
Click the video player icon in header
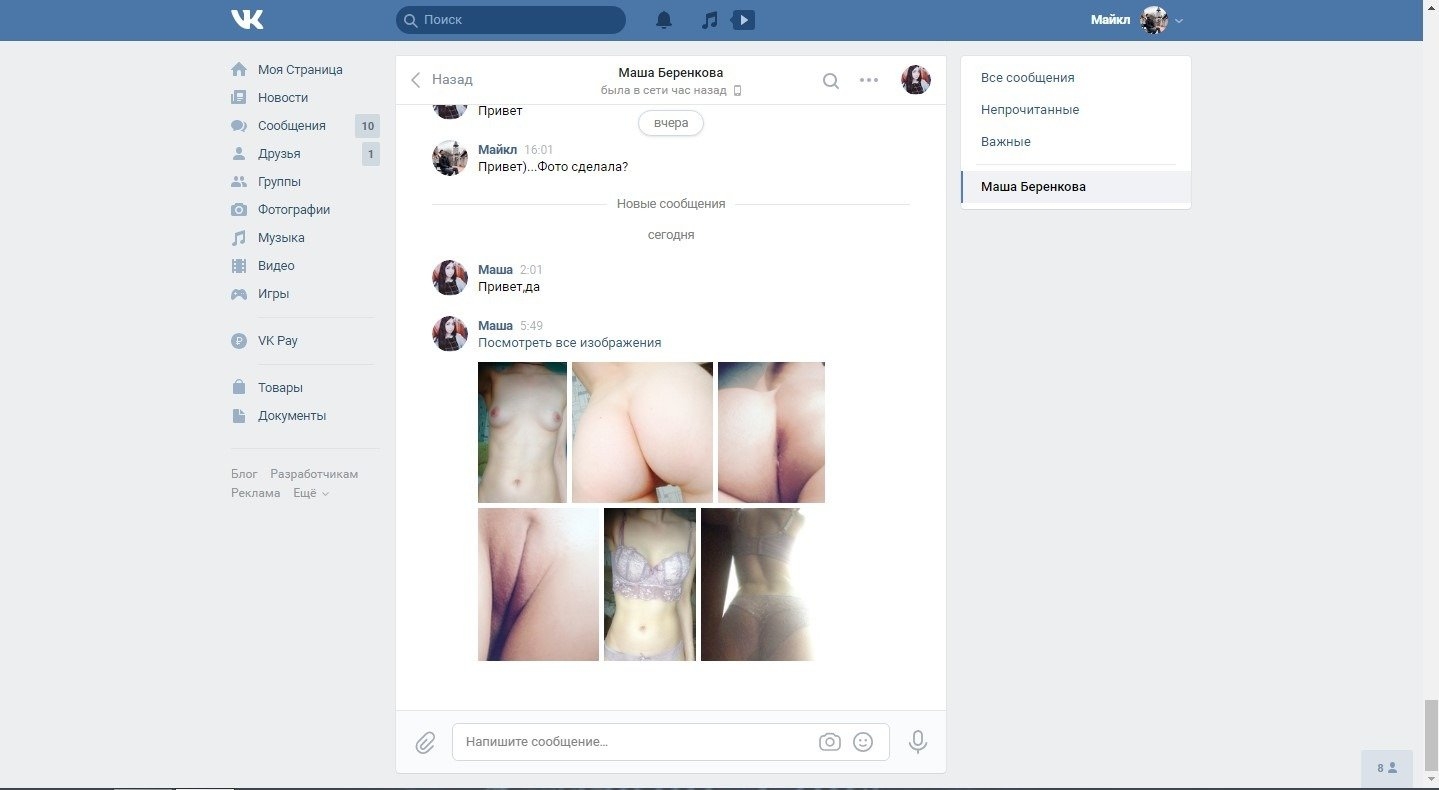pyautogui.click(x=743, y=20)
